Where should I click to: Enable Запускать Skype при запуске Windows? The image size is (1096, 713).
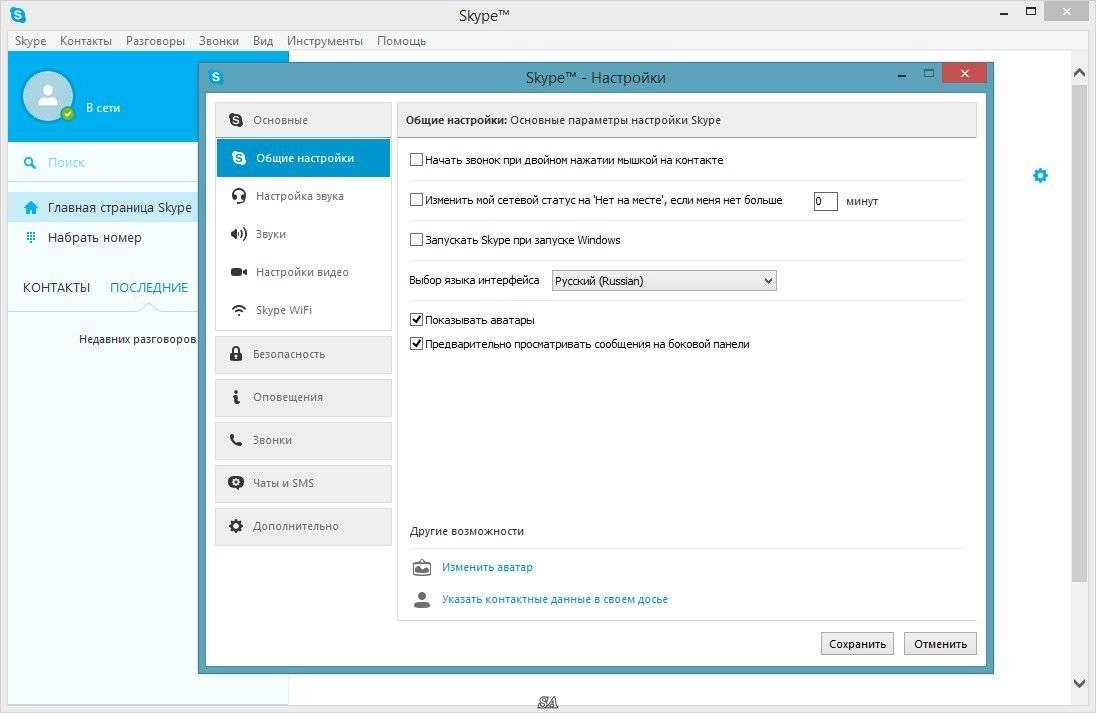tap(417, 240)
